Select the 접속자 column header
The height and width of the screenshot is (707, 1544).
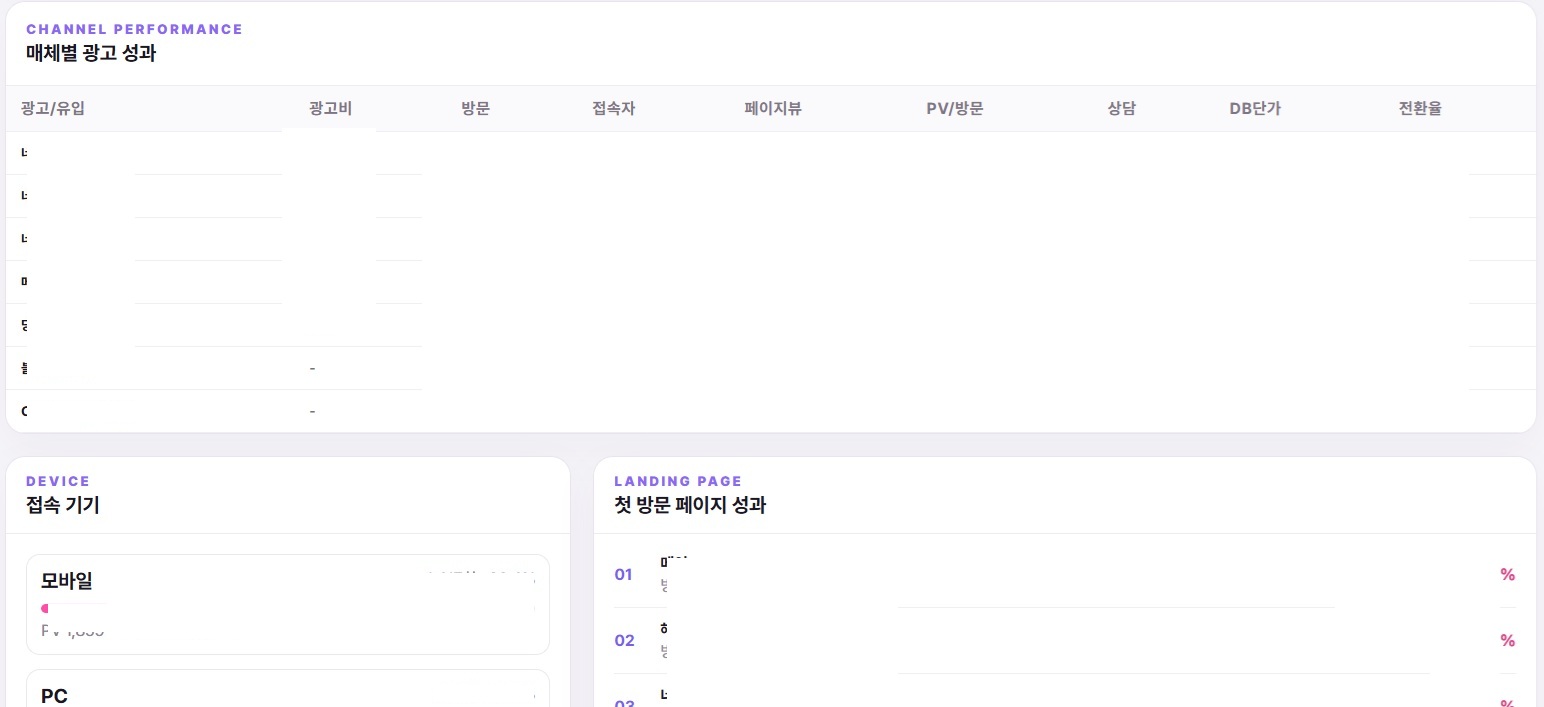[x=614, y=109]
